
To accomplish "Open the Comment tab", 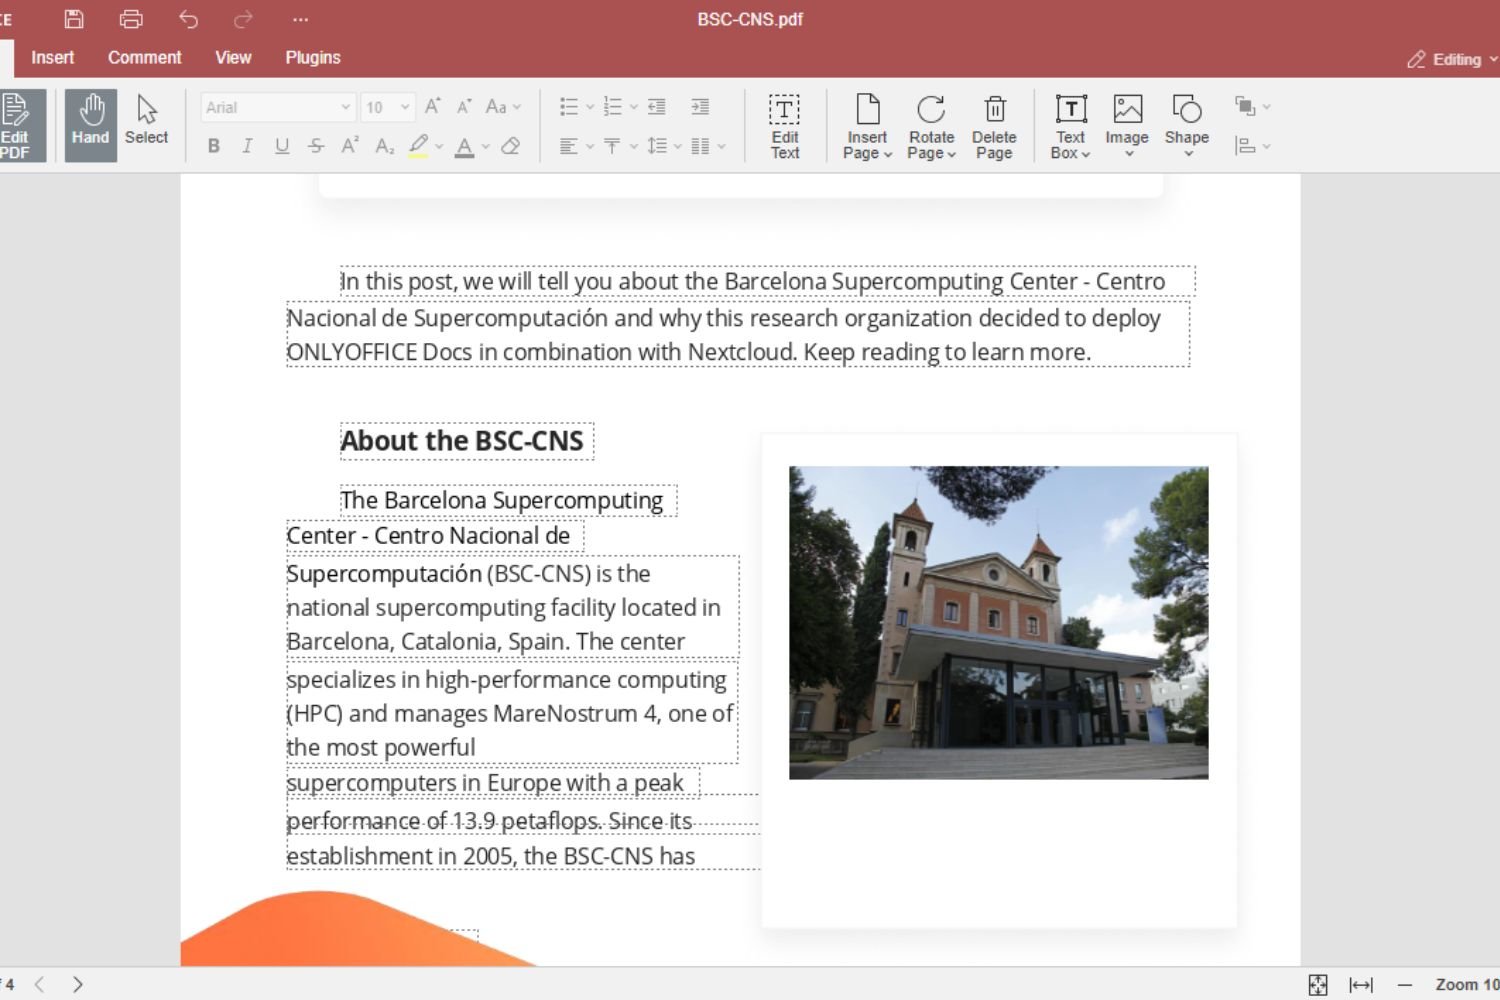I will (x=145, y=58).
